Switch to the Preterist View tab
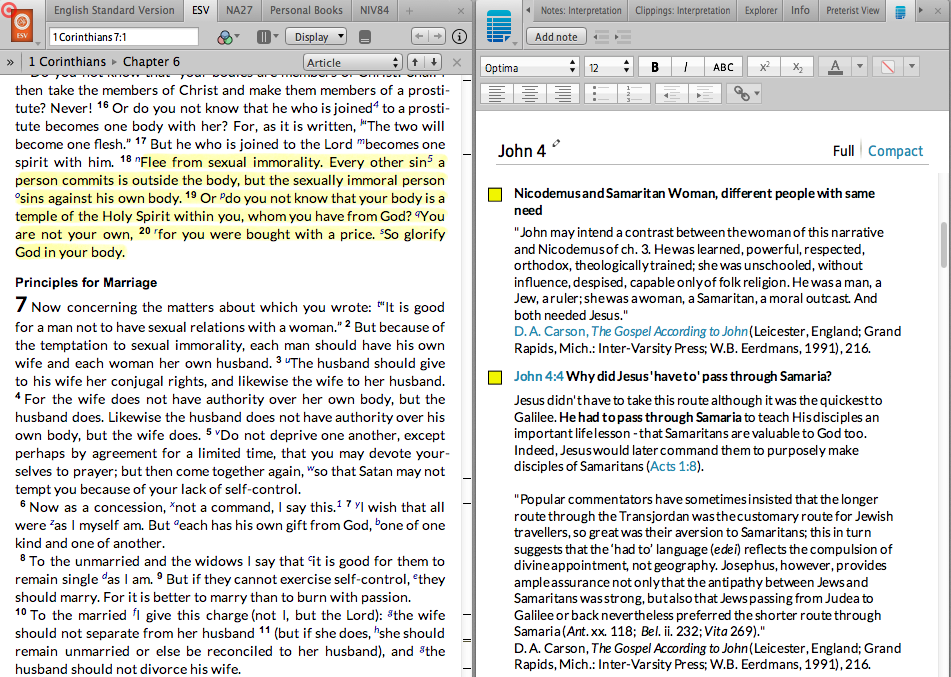 tap(852, 10)
